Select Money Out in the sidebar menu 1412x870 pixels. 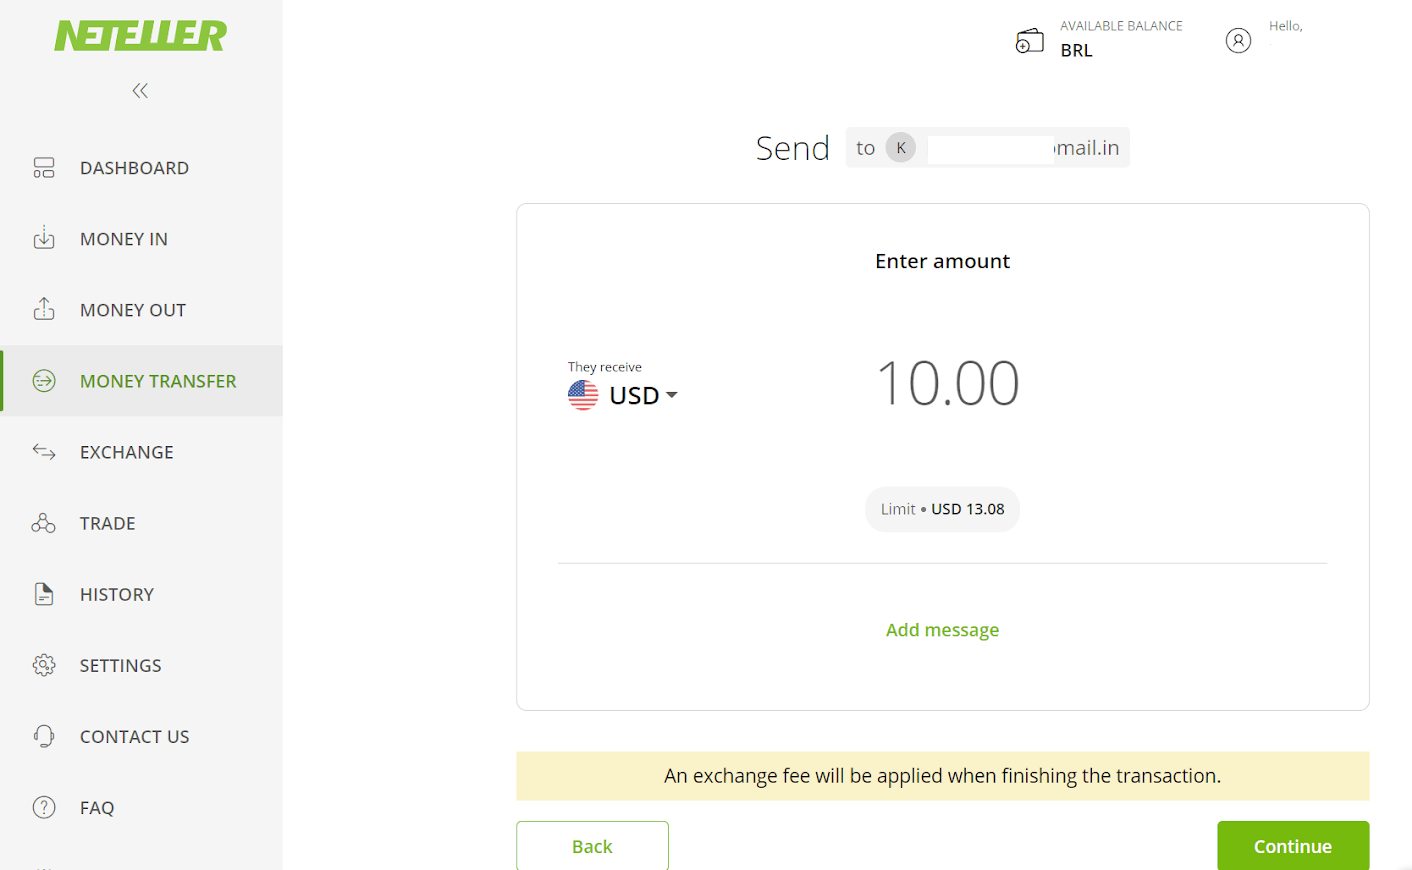(132, 309)
